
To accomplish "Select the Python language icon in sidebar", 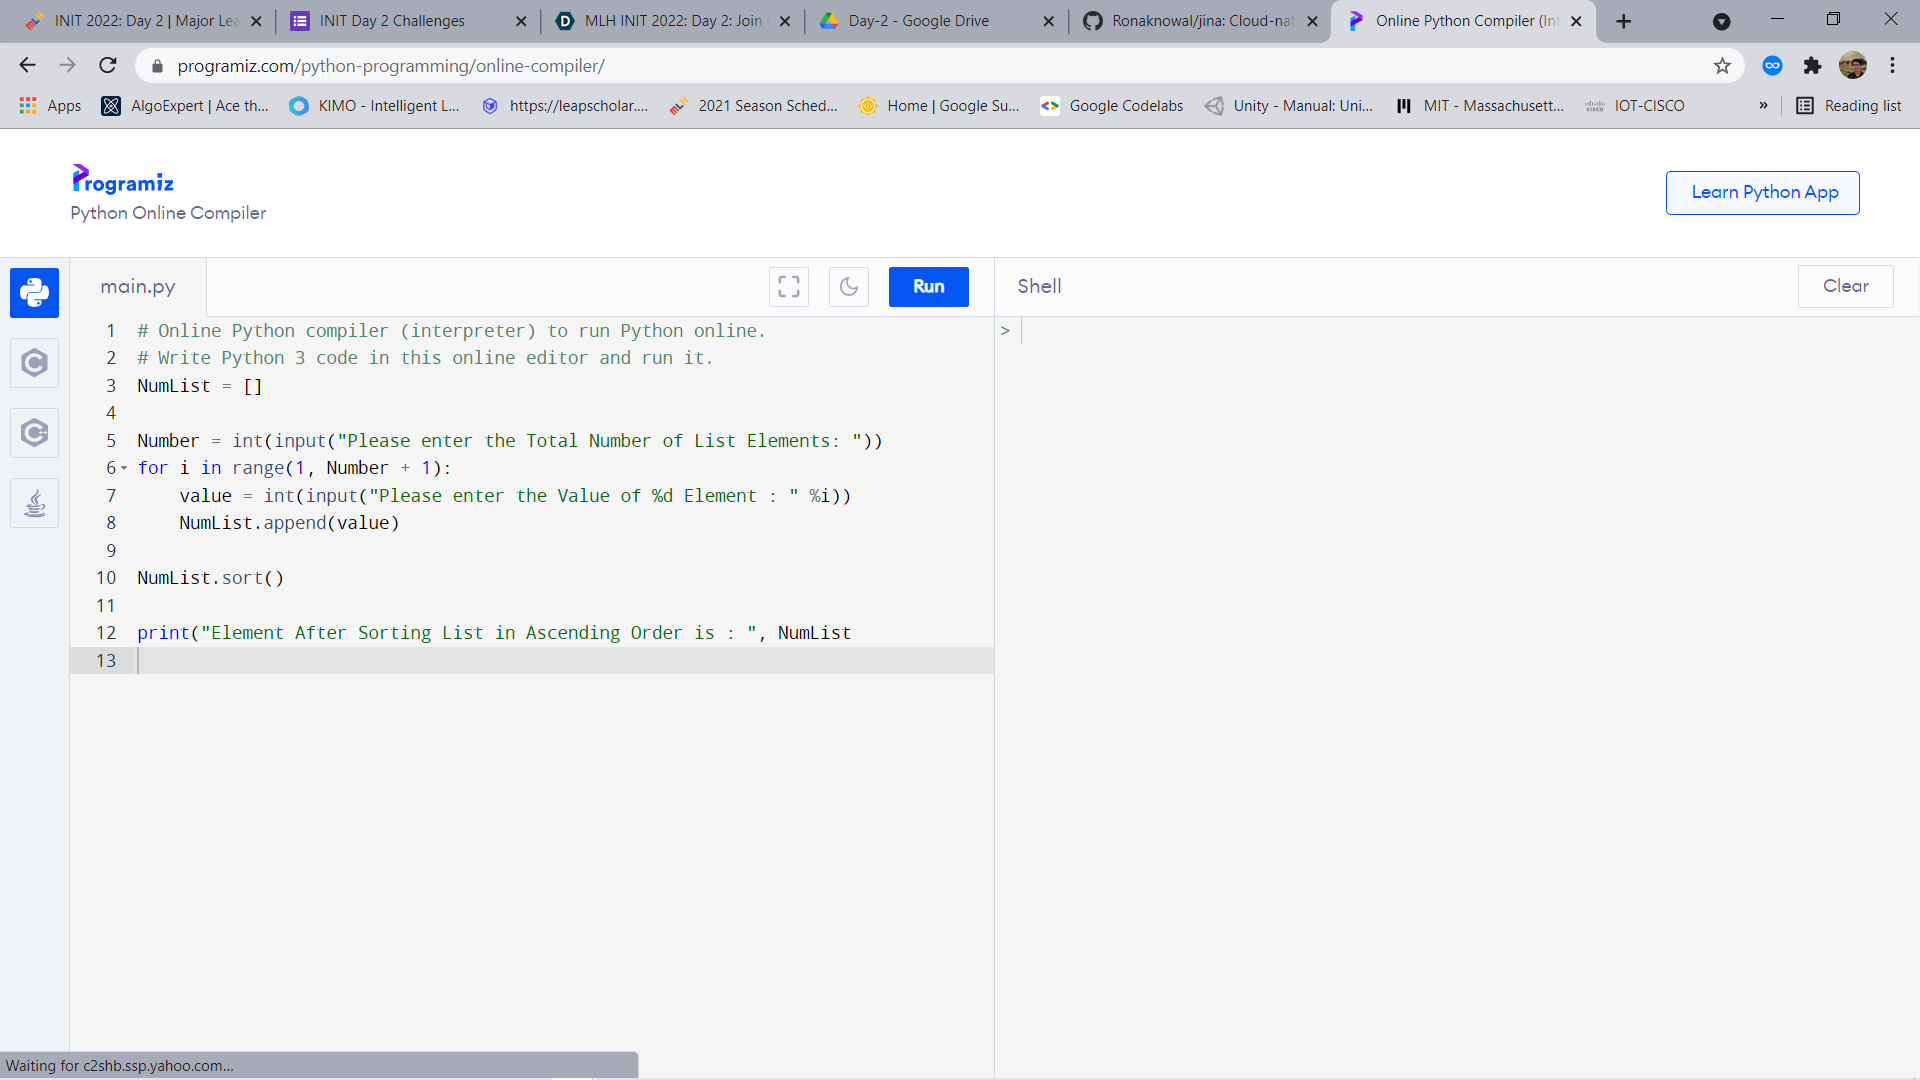I will point(34,292).
